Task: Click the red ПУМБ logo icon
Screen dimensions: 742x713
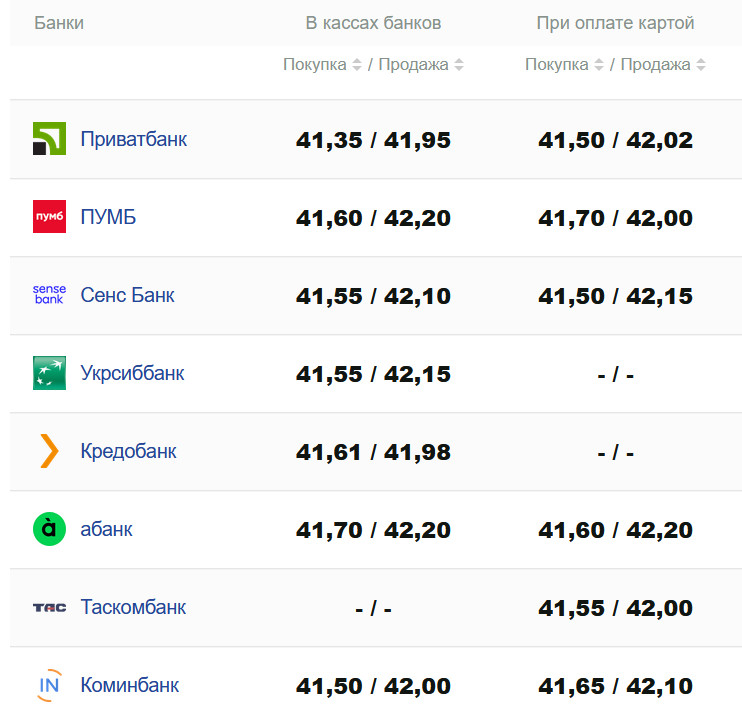Action: (49, 217)
